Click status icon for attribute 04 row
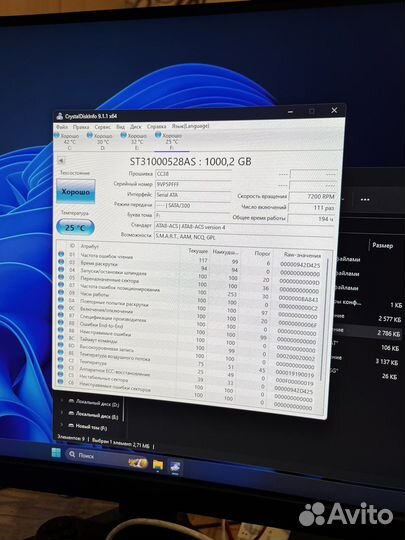This screenshot has height=540, width=405. (61, 269)
